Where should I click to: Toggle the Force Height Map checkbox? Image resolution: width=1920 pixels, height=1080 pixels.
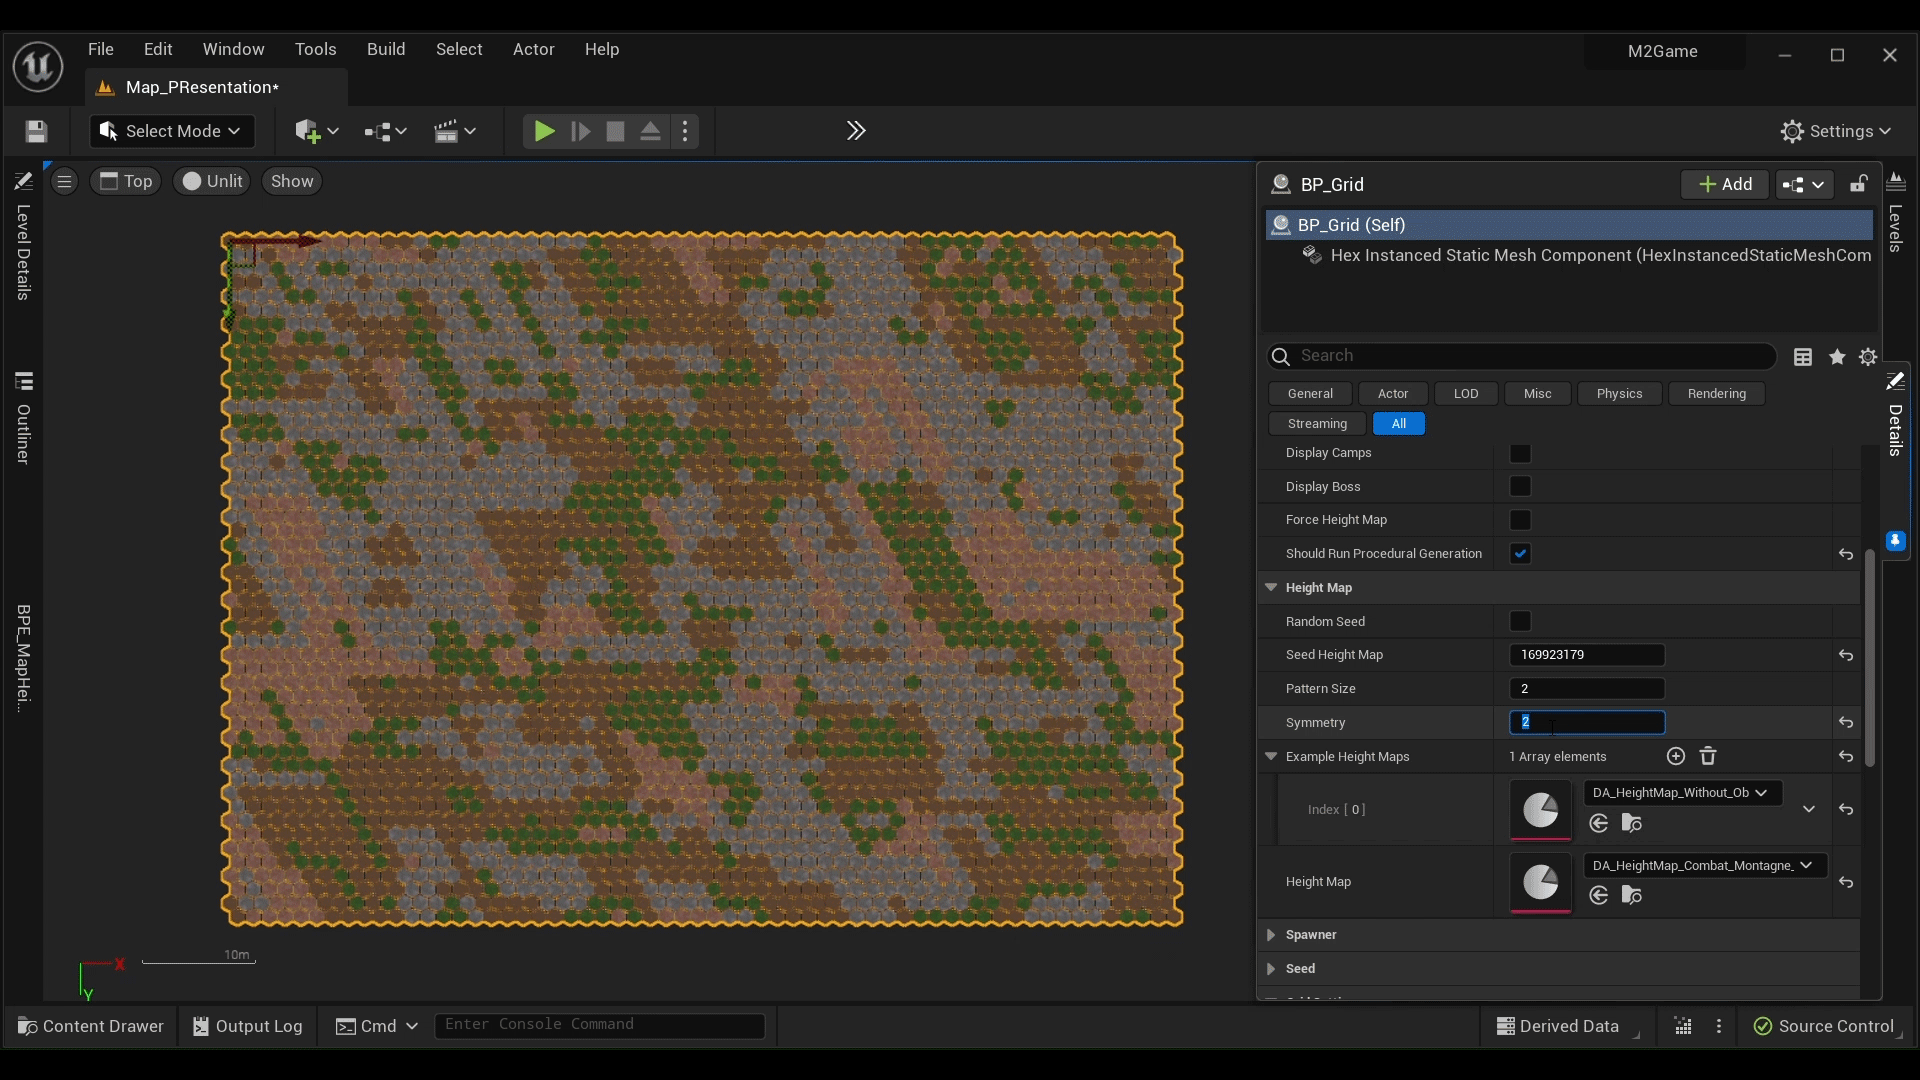tap(1520, 520)
